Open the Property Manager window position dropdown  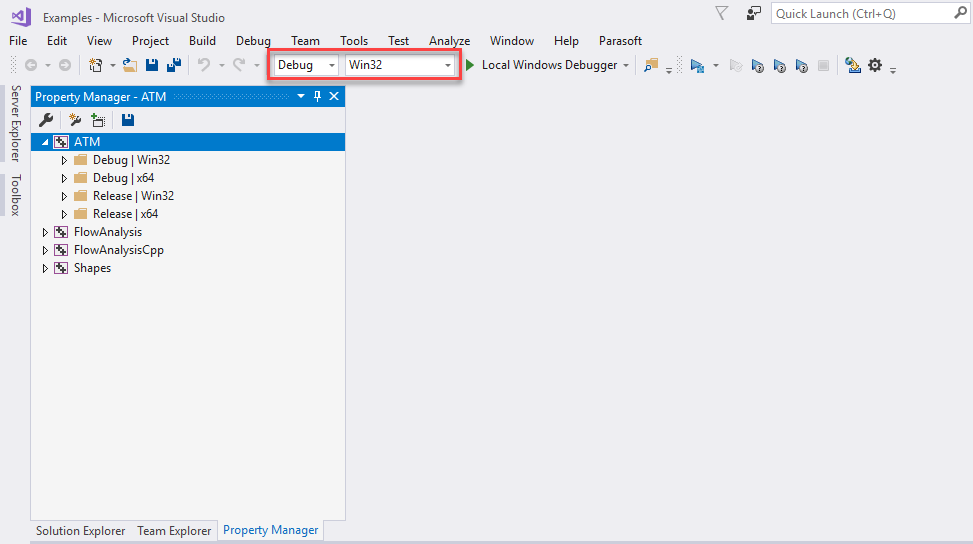click(x=301, y=96)
